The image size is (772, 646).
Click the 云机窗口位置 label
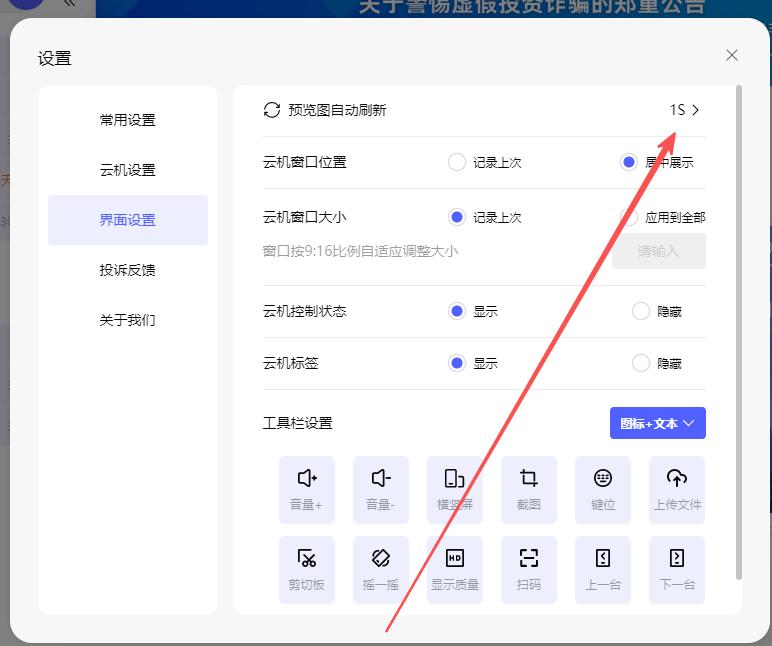tap(304, 162)
